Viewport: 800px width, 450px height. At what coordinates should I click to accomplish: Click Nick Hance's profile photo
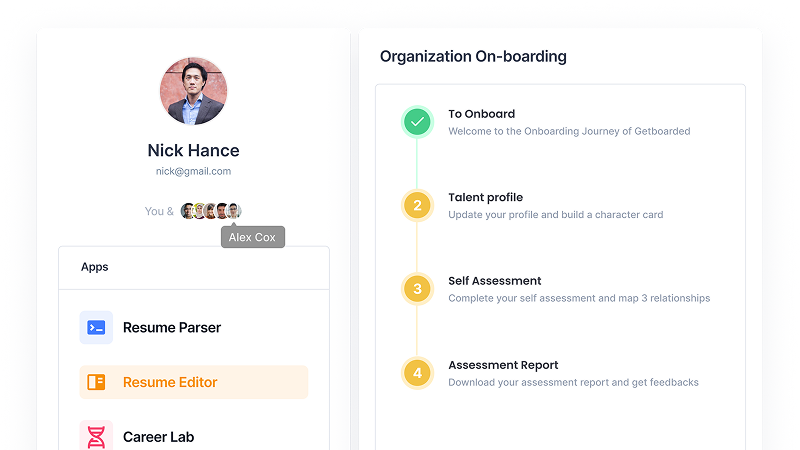[193, 91]
